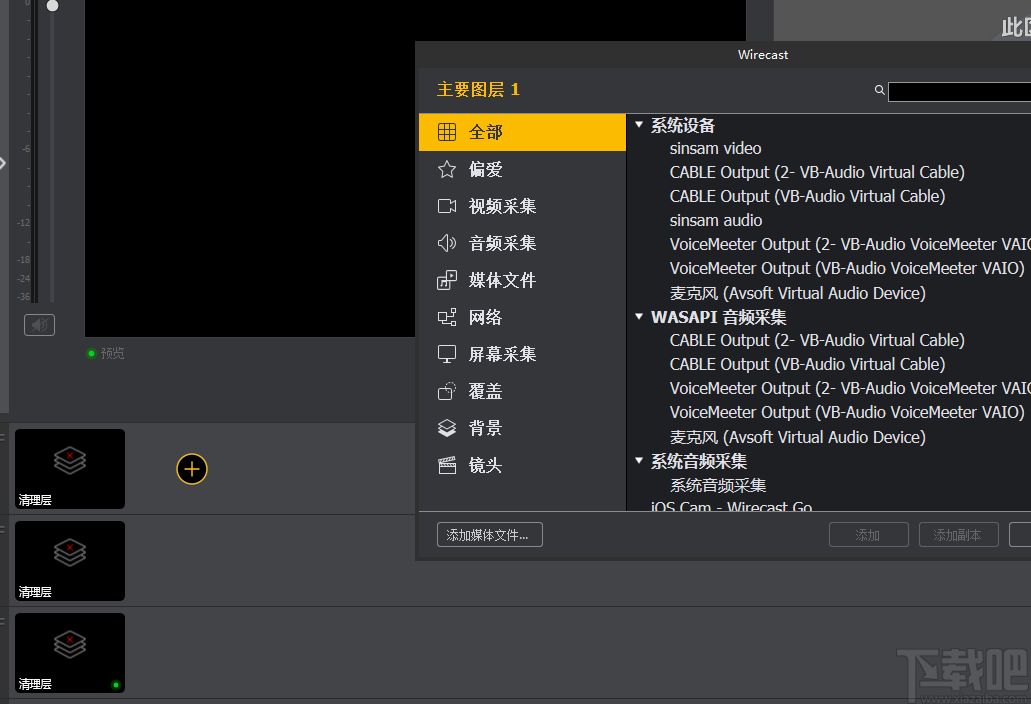Toggle selection of sinsam audio device

coord(715,220)
